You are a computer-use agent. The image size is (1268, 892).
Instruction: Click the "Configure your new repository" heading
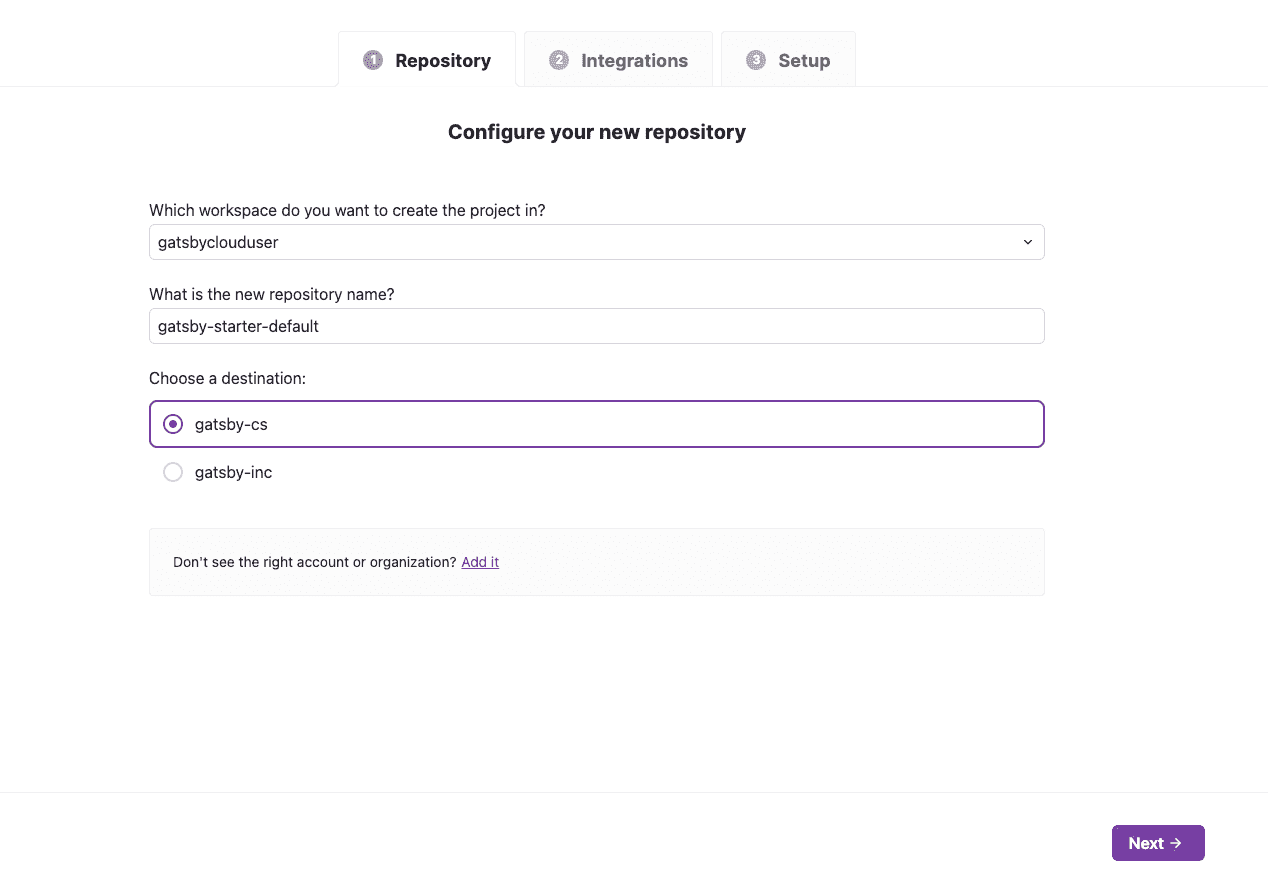click(597, 132)
